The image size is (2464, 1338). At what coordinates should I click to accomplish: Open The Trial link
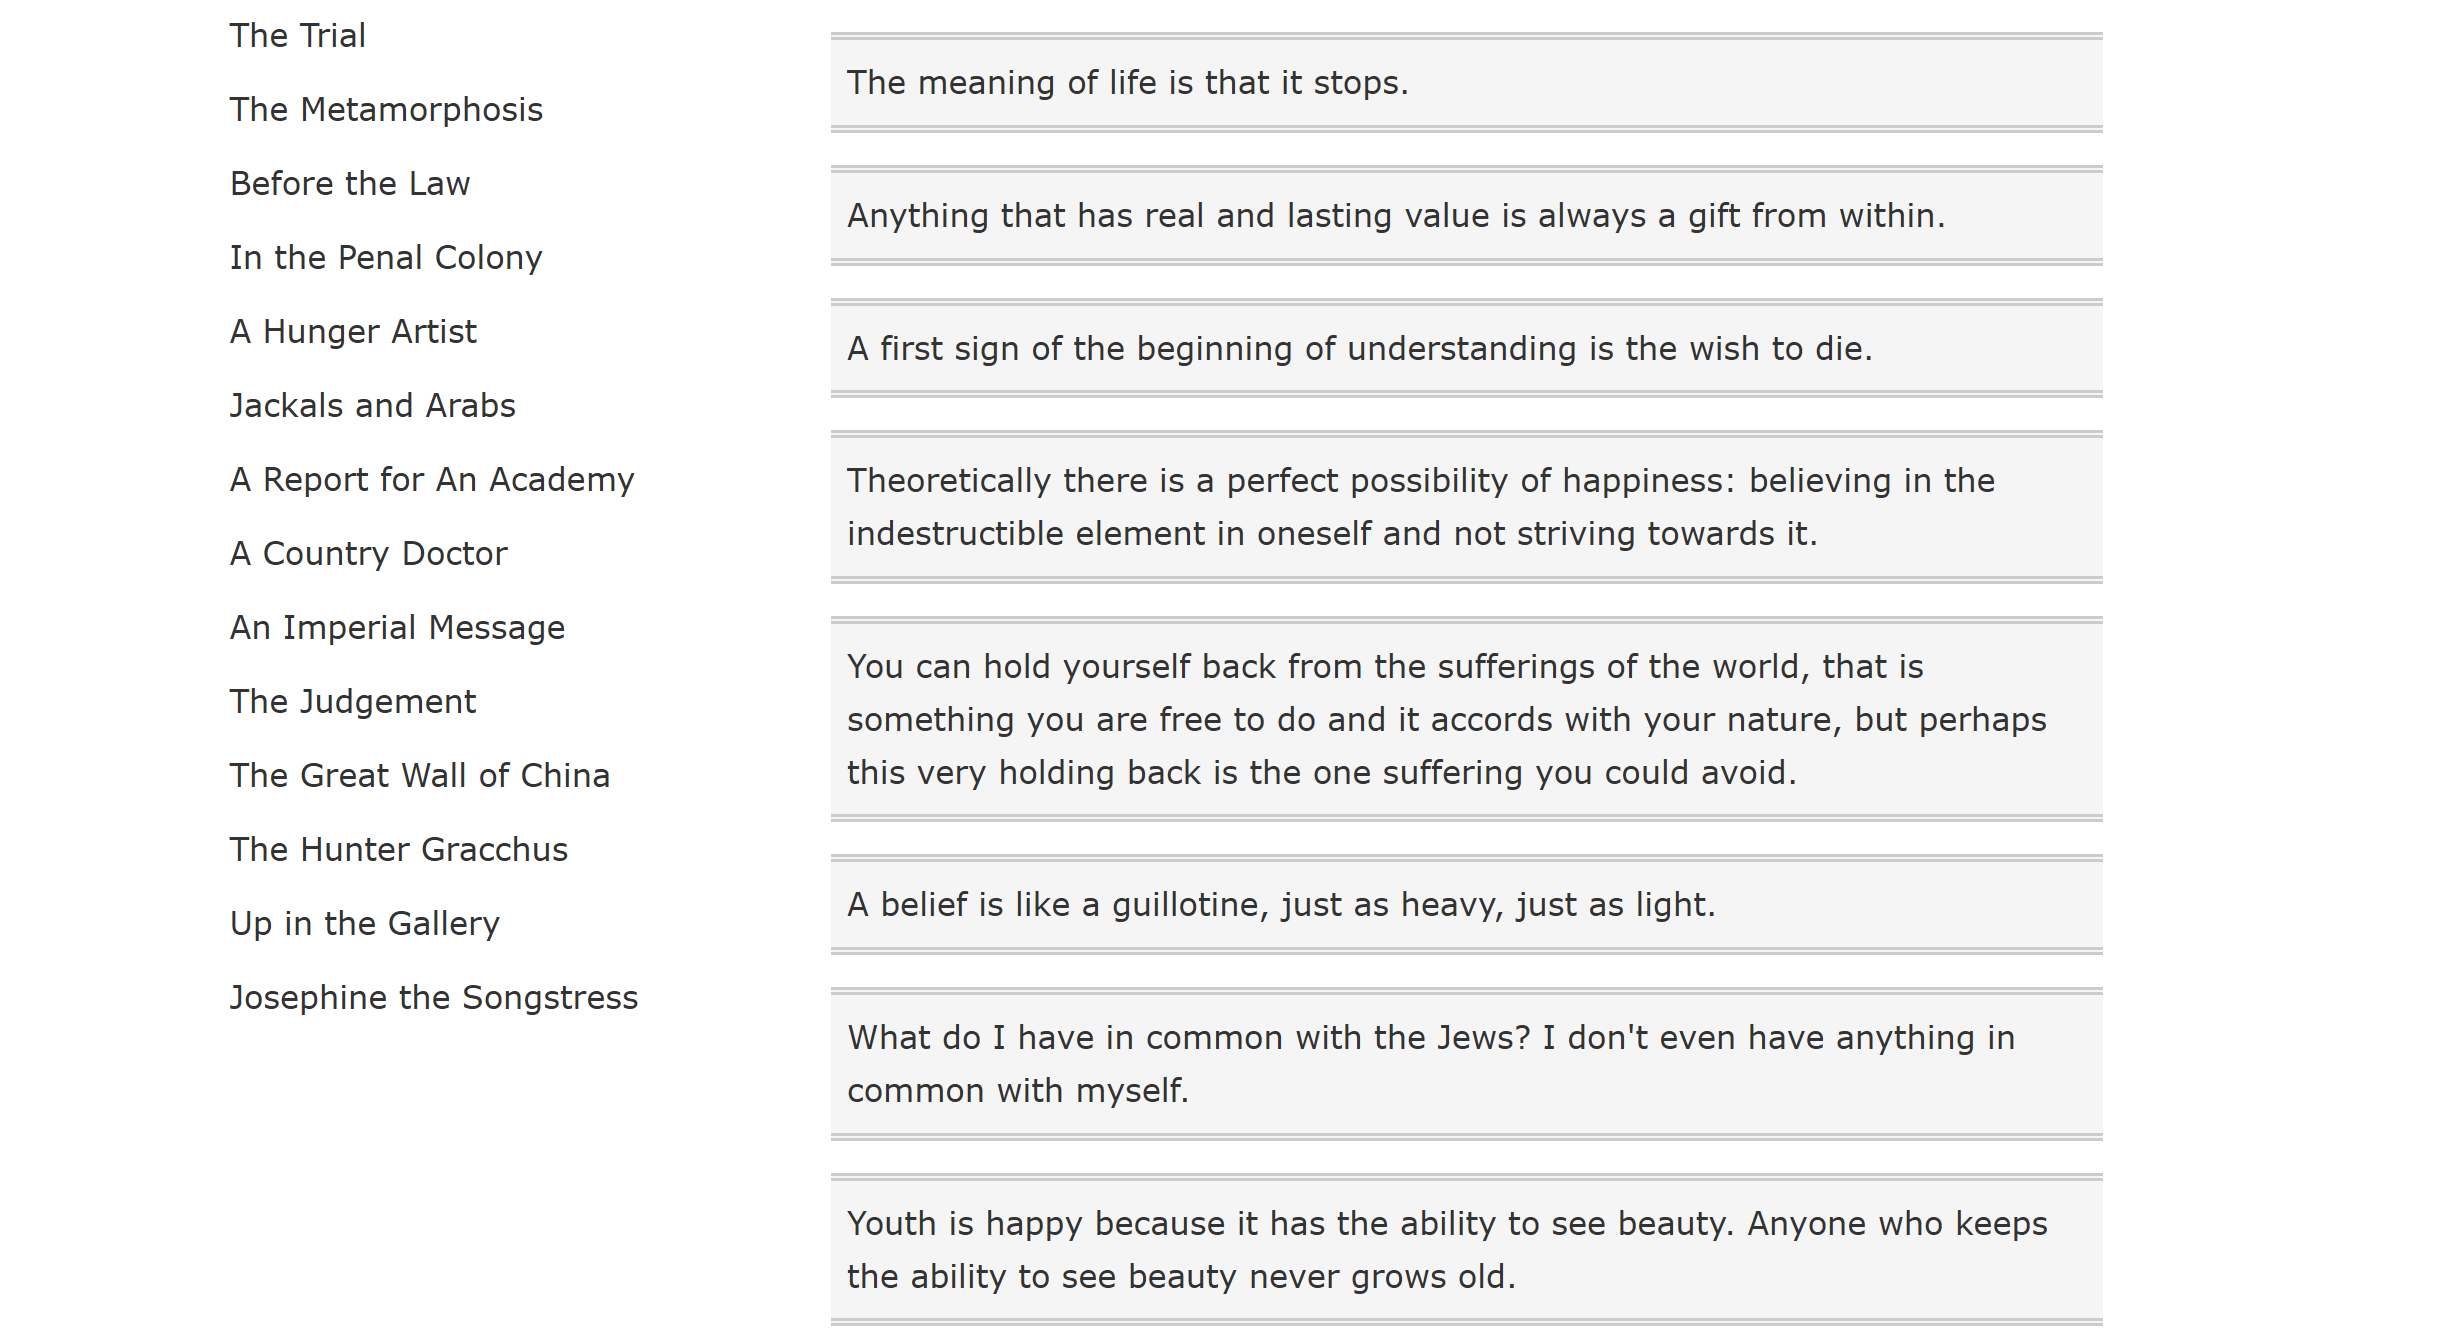coord(297,36)
